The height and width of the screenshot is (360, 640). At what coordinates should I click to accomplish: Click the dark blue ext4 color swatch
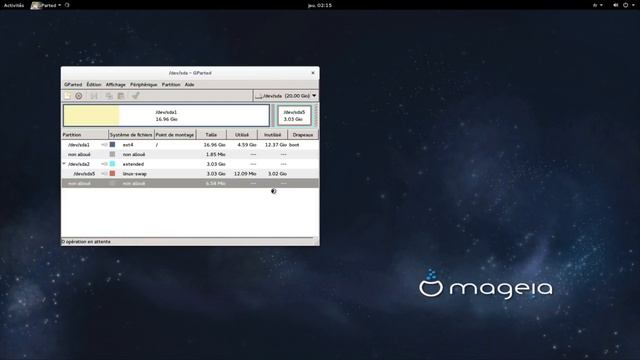113,145
